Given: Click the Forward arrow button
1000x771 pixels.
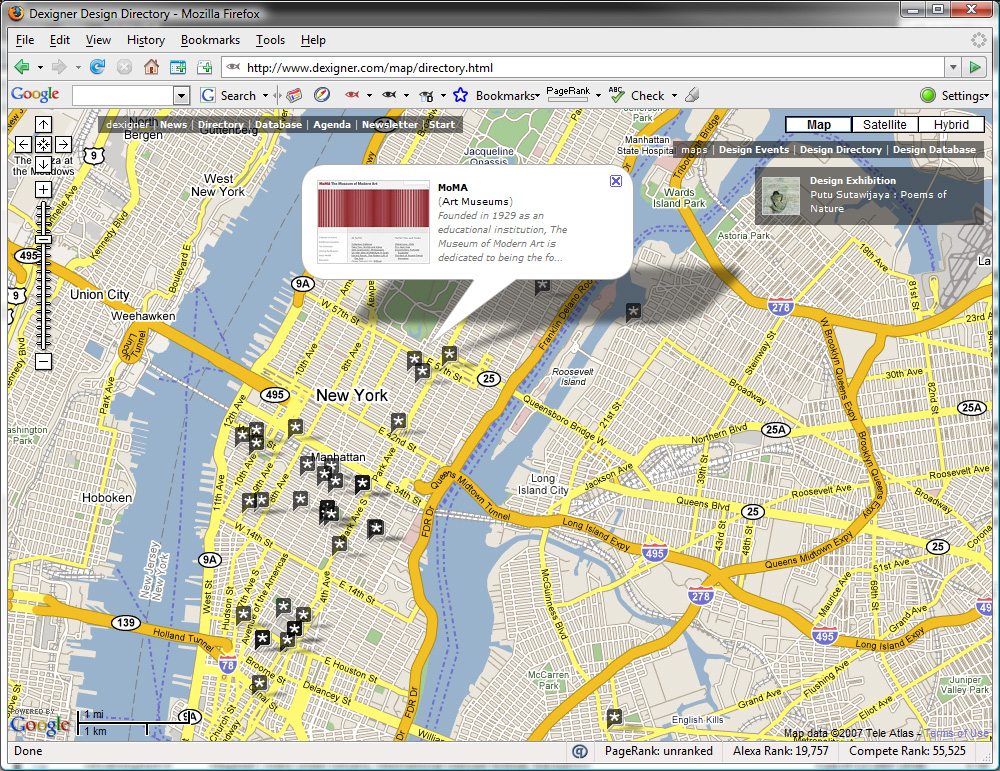Looking at the screenshot, I should point(59,67).
